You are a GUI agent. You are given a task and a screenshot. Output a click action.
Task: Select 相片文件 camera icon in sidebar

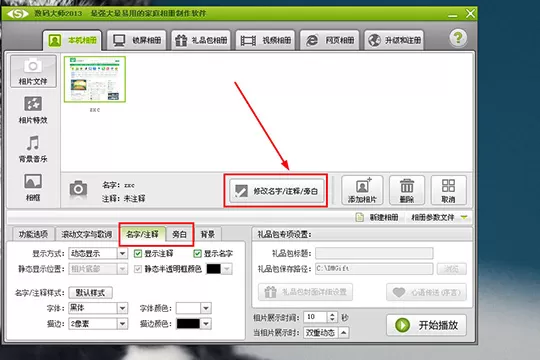[x=33, y=71]
